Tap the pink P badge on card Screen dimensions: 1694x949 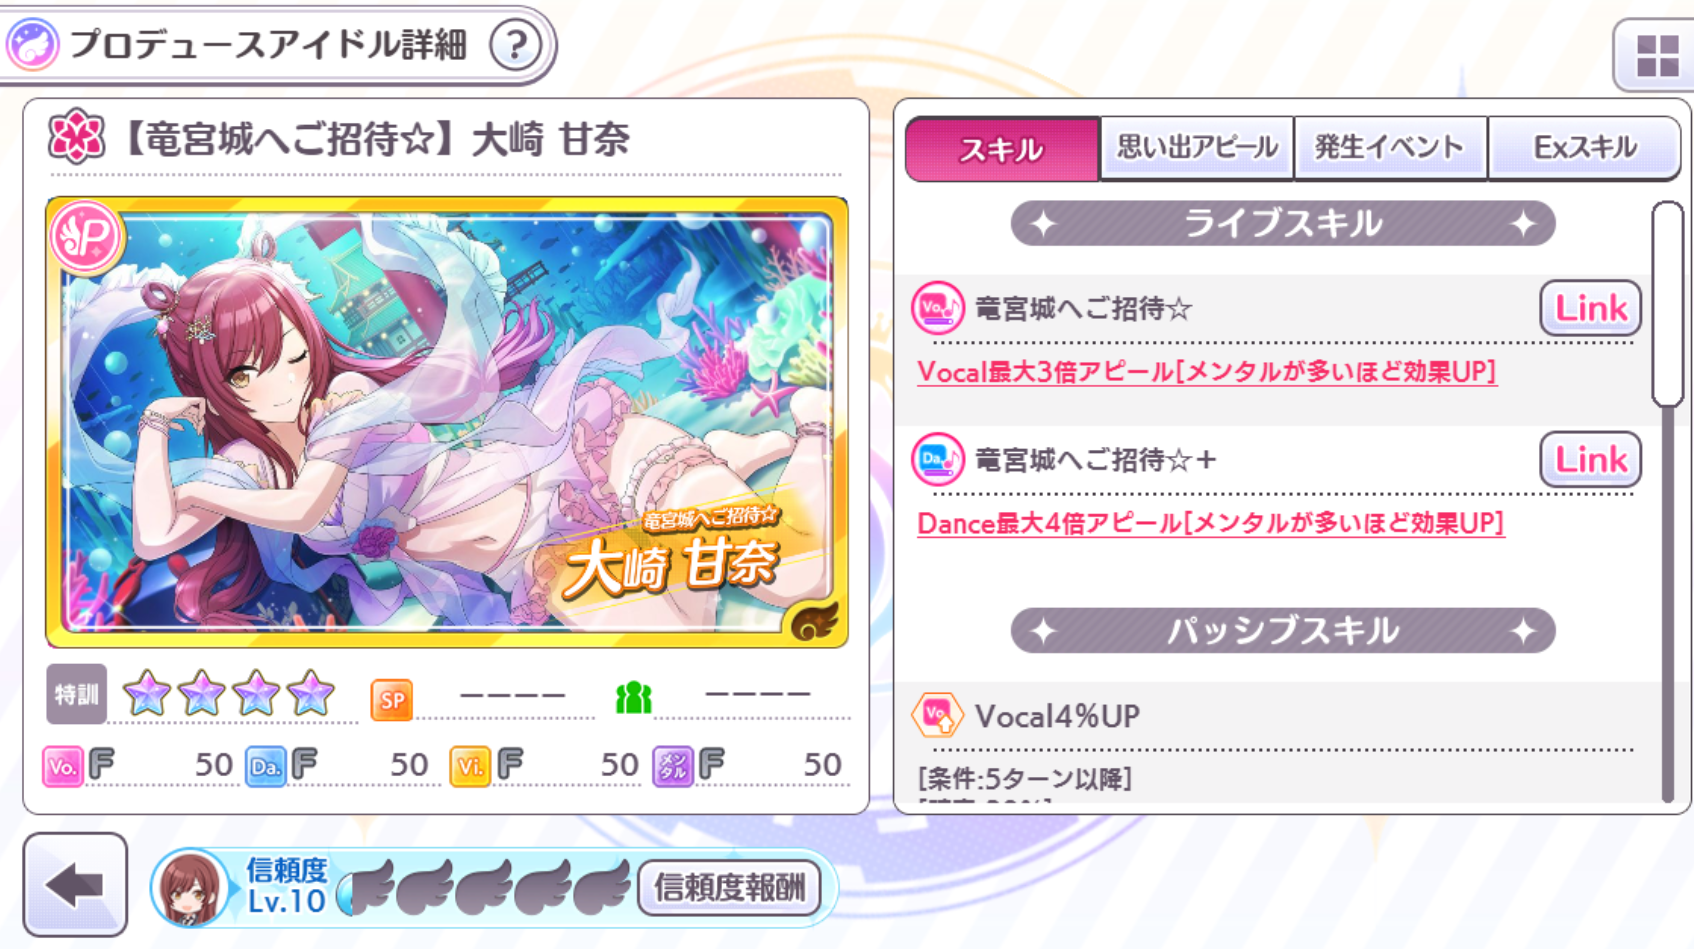87,237
